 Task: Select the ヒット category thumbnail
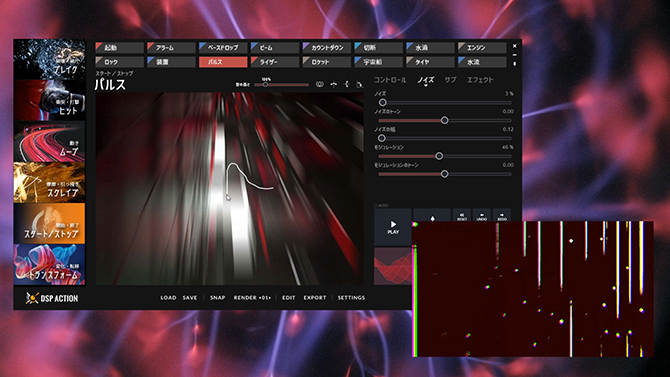[x=50, y=100]
